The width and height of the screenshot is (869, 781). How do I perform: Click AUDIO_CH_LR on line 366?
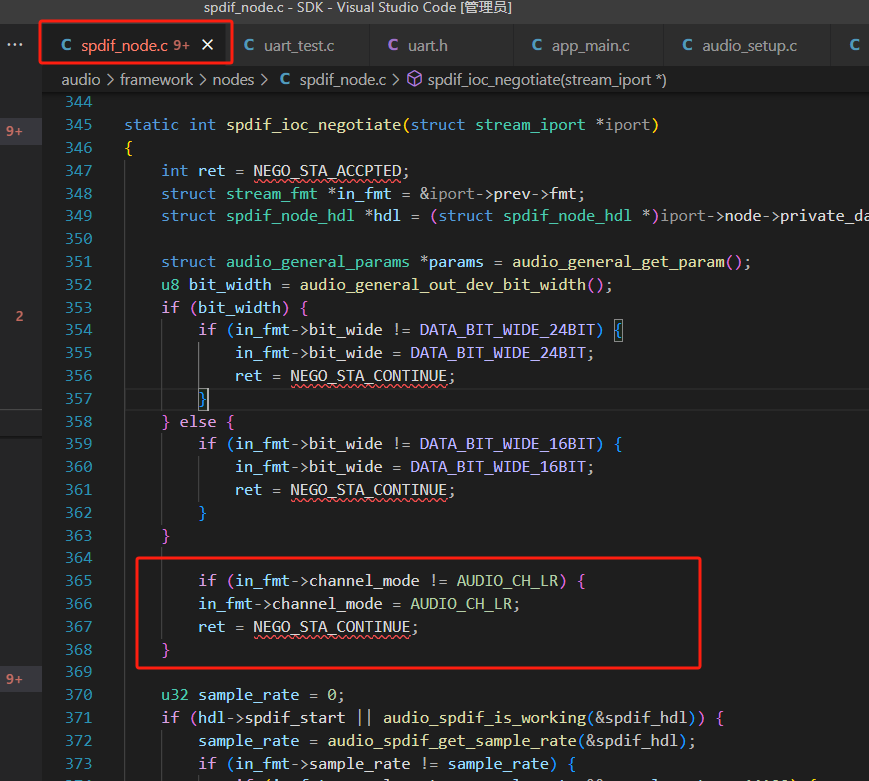pyautogui.click(x=461, y=604)
